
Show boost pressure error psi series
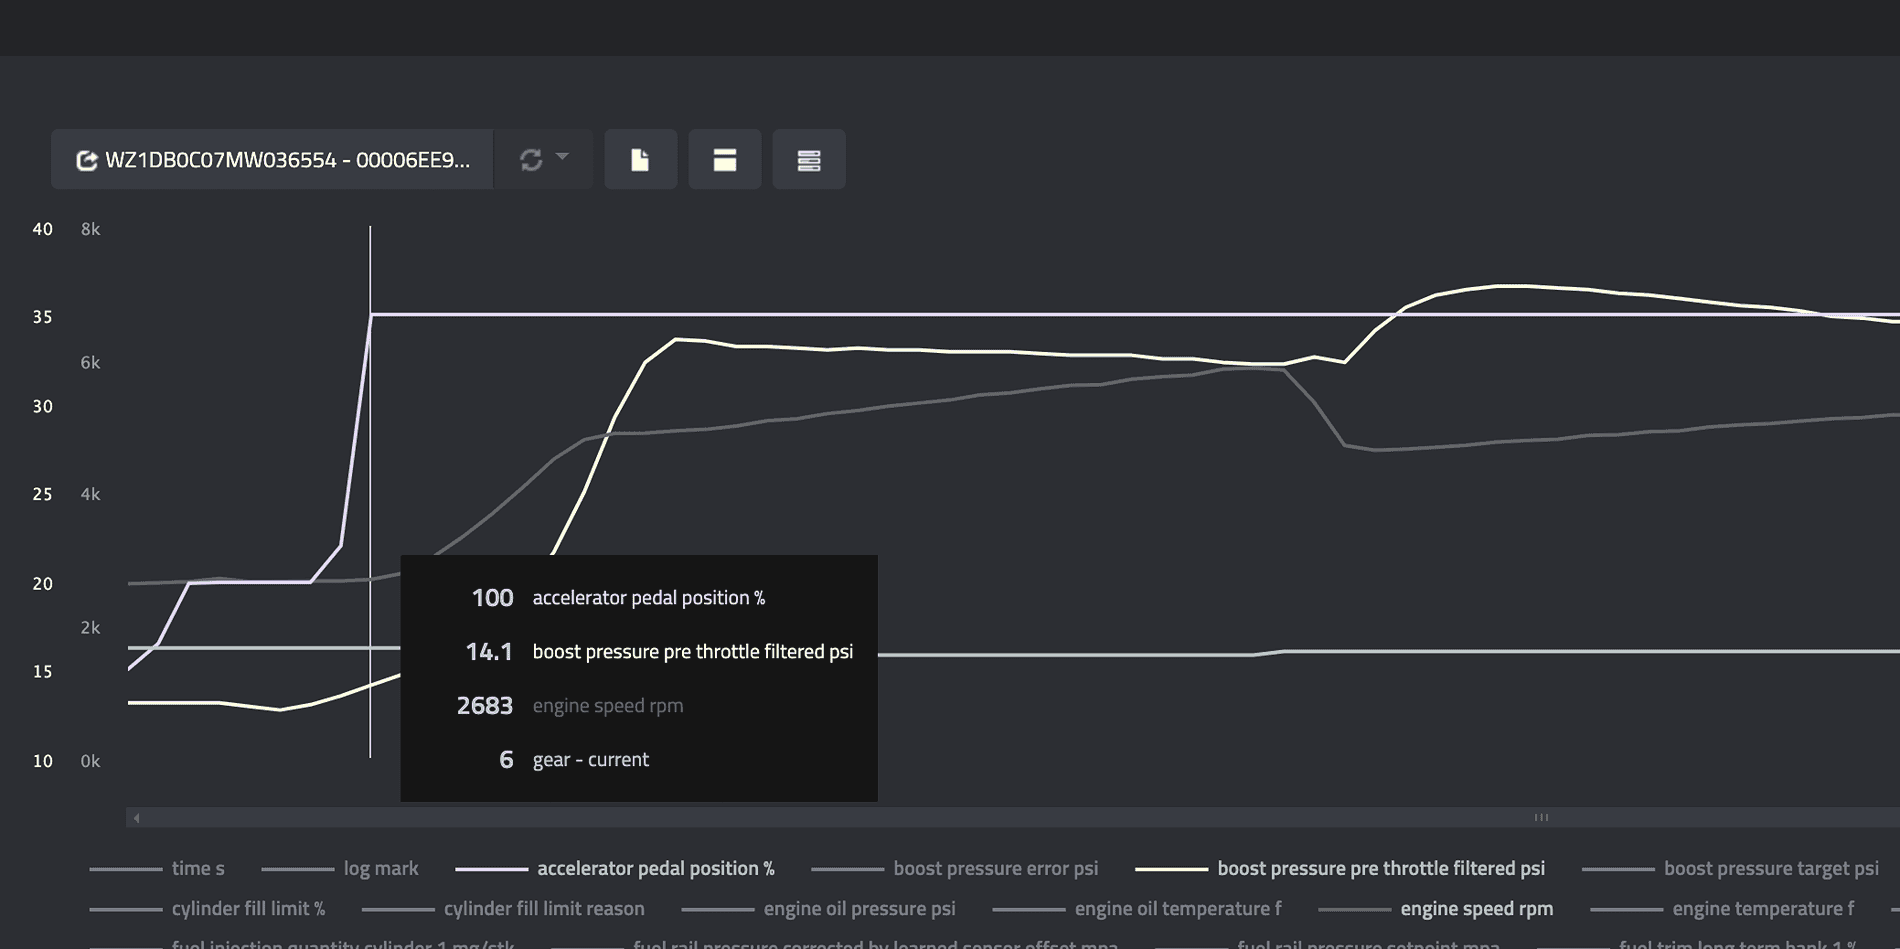[x=955, y=868]
